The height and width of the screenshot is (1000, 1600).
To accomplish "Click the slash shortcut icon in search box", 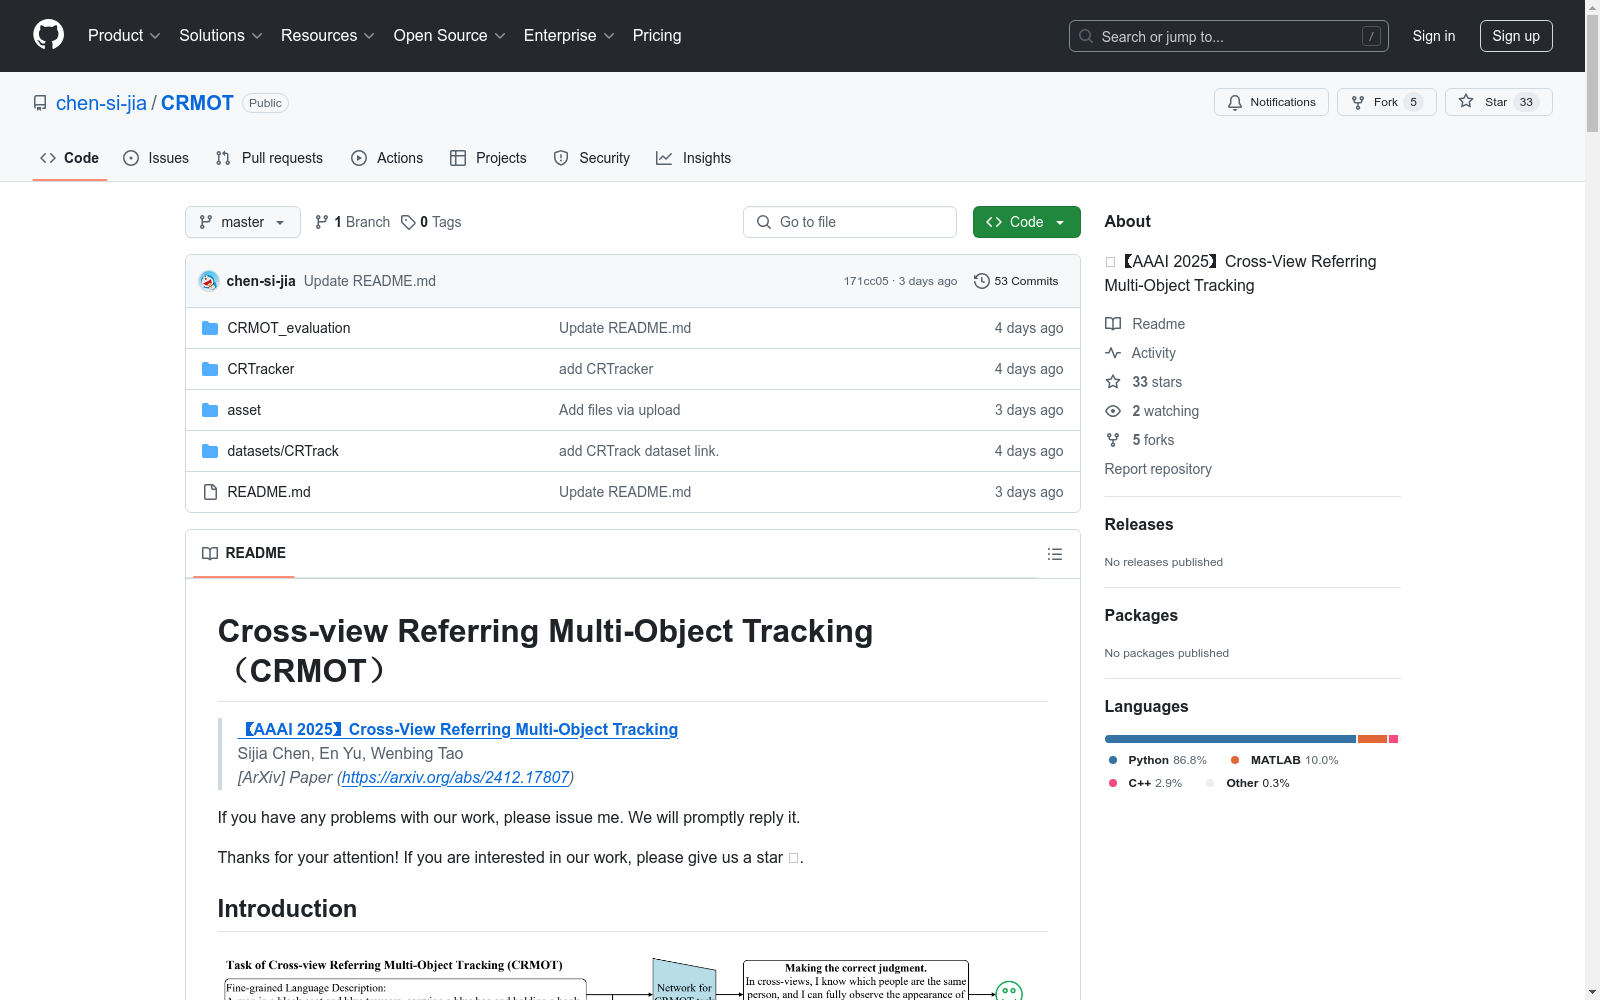I will (1371, 36).
